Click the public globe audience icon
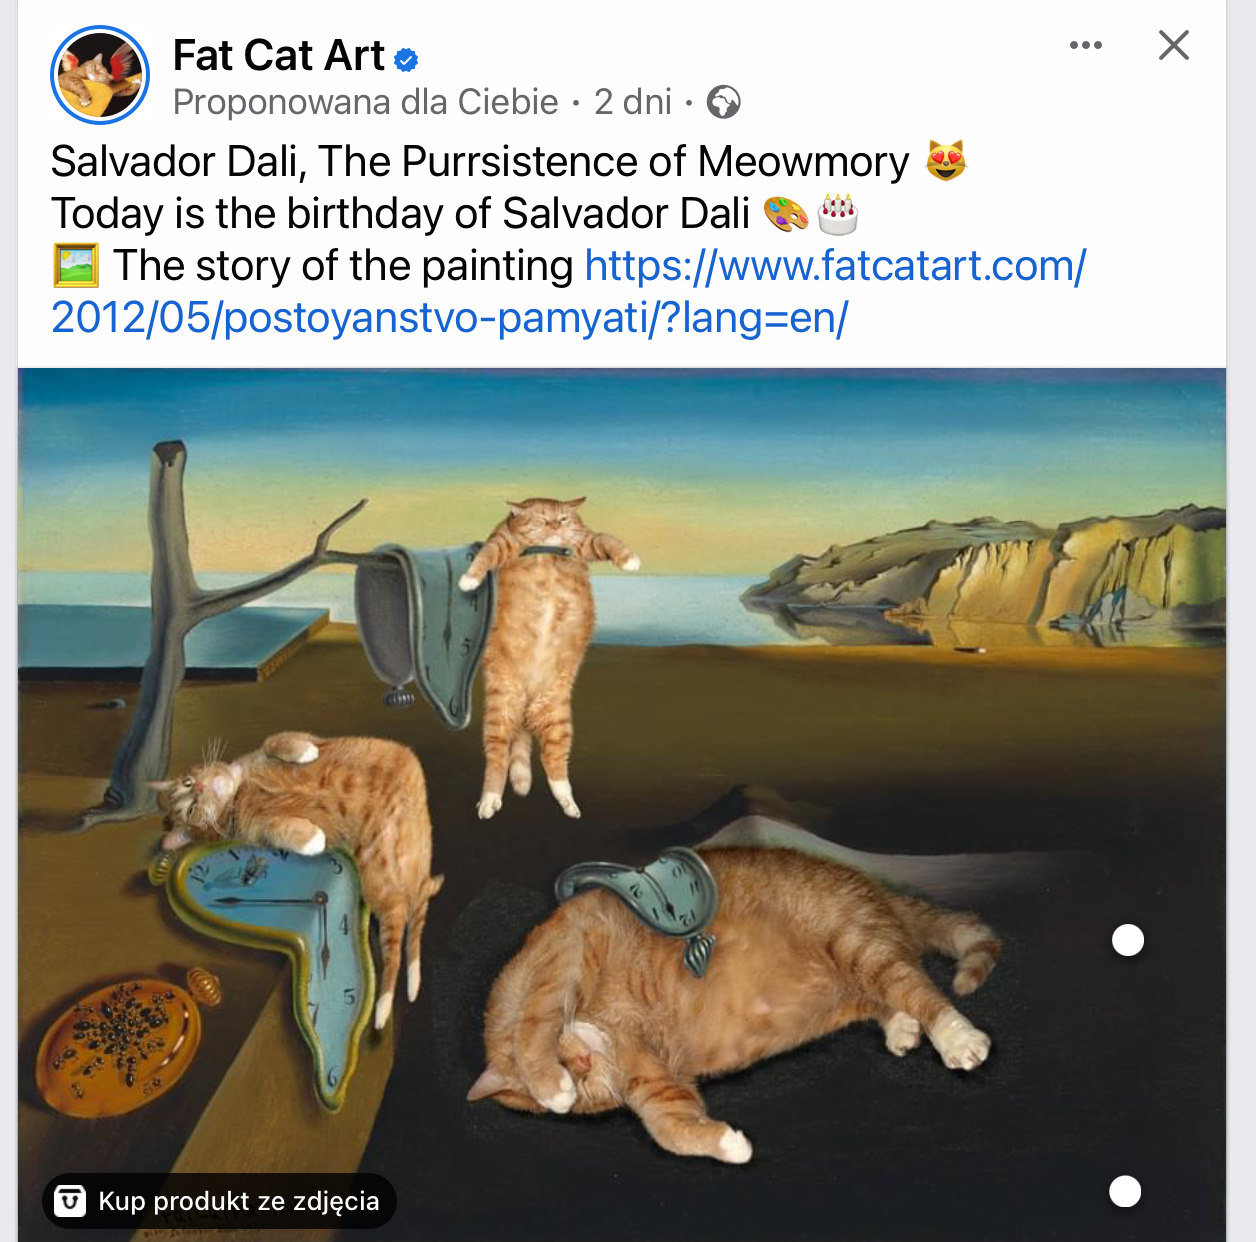 723,102
